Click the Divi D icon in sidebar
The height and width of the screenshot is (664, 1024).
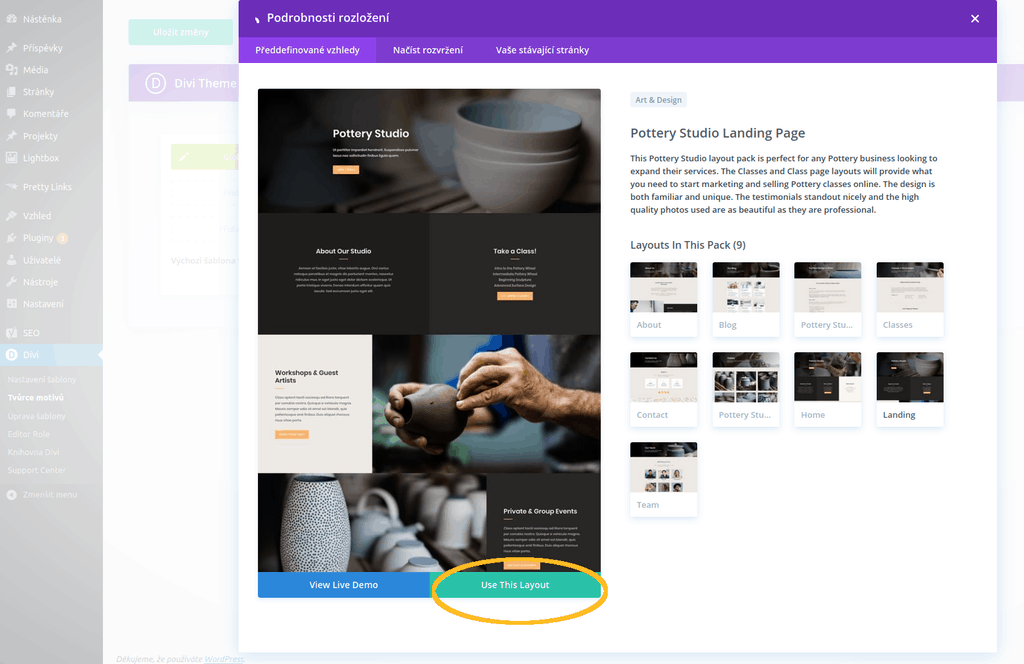pos(12,355)
